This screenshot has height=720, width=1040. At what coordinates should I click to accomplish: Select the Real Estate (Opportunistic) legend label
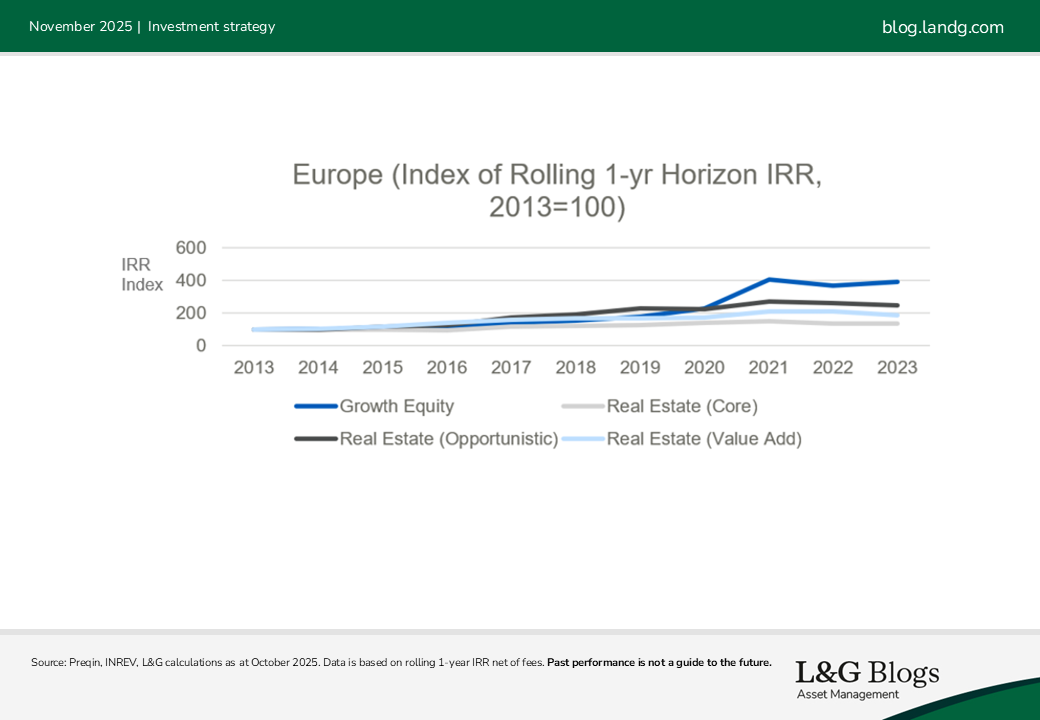[x=449, y=438]
